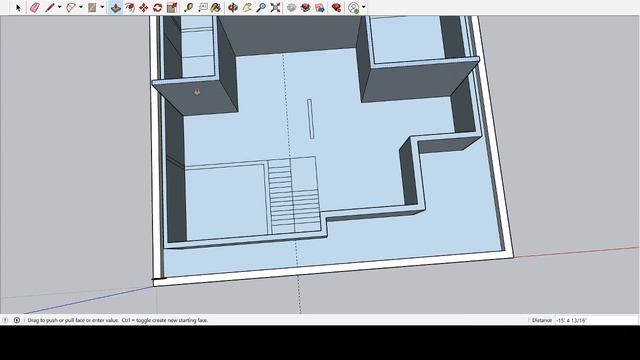Select the arrow Select tool

click(18, 7)
